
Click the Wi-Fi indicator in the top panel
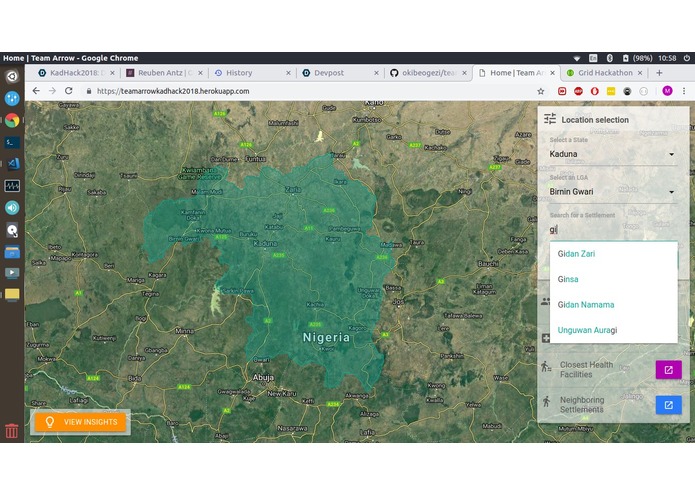coord(577,58)
